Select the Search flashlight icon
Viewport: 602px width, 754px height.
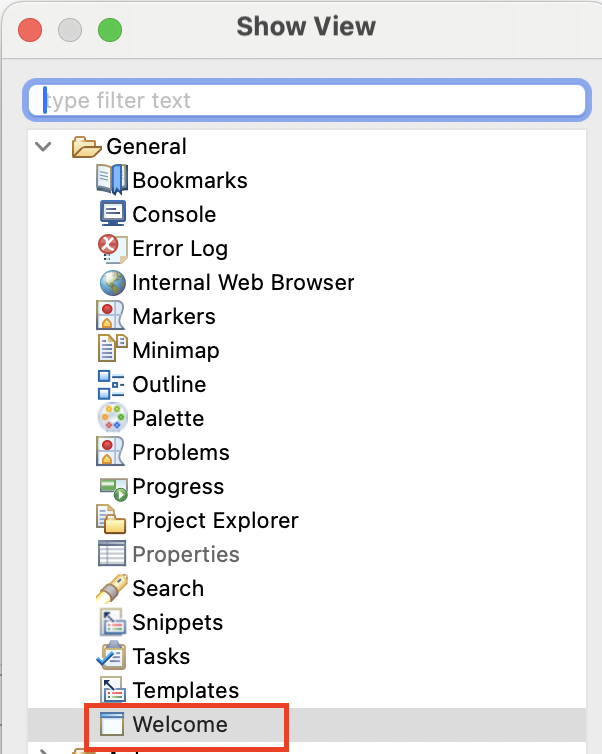tap(112, 588)
